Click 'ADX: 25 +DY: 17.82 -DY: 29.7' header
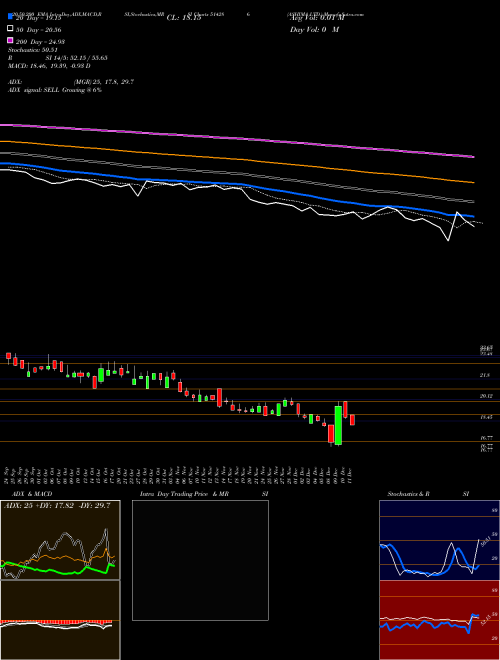The height and width of the screenshot is (660, 500). click(57, 506)
